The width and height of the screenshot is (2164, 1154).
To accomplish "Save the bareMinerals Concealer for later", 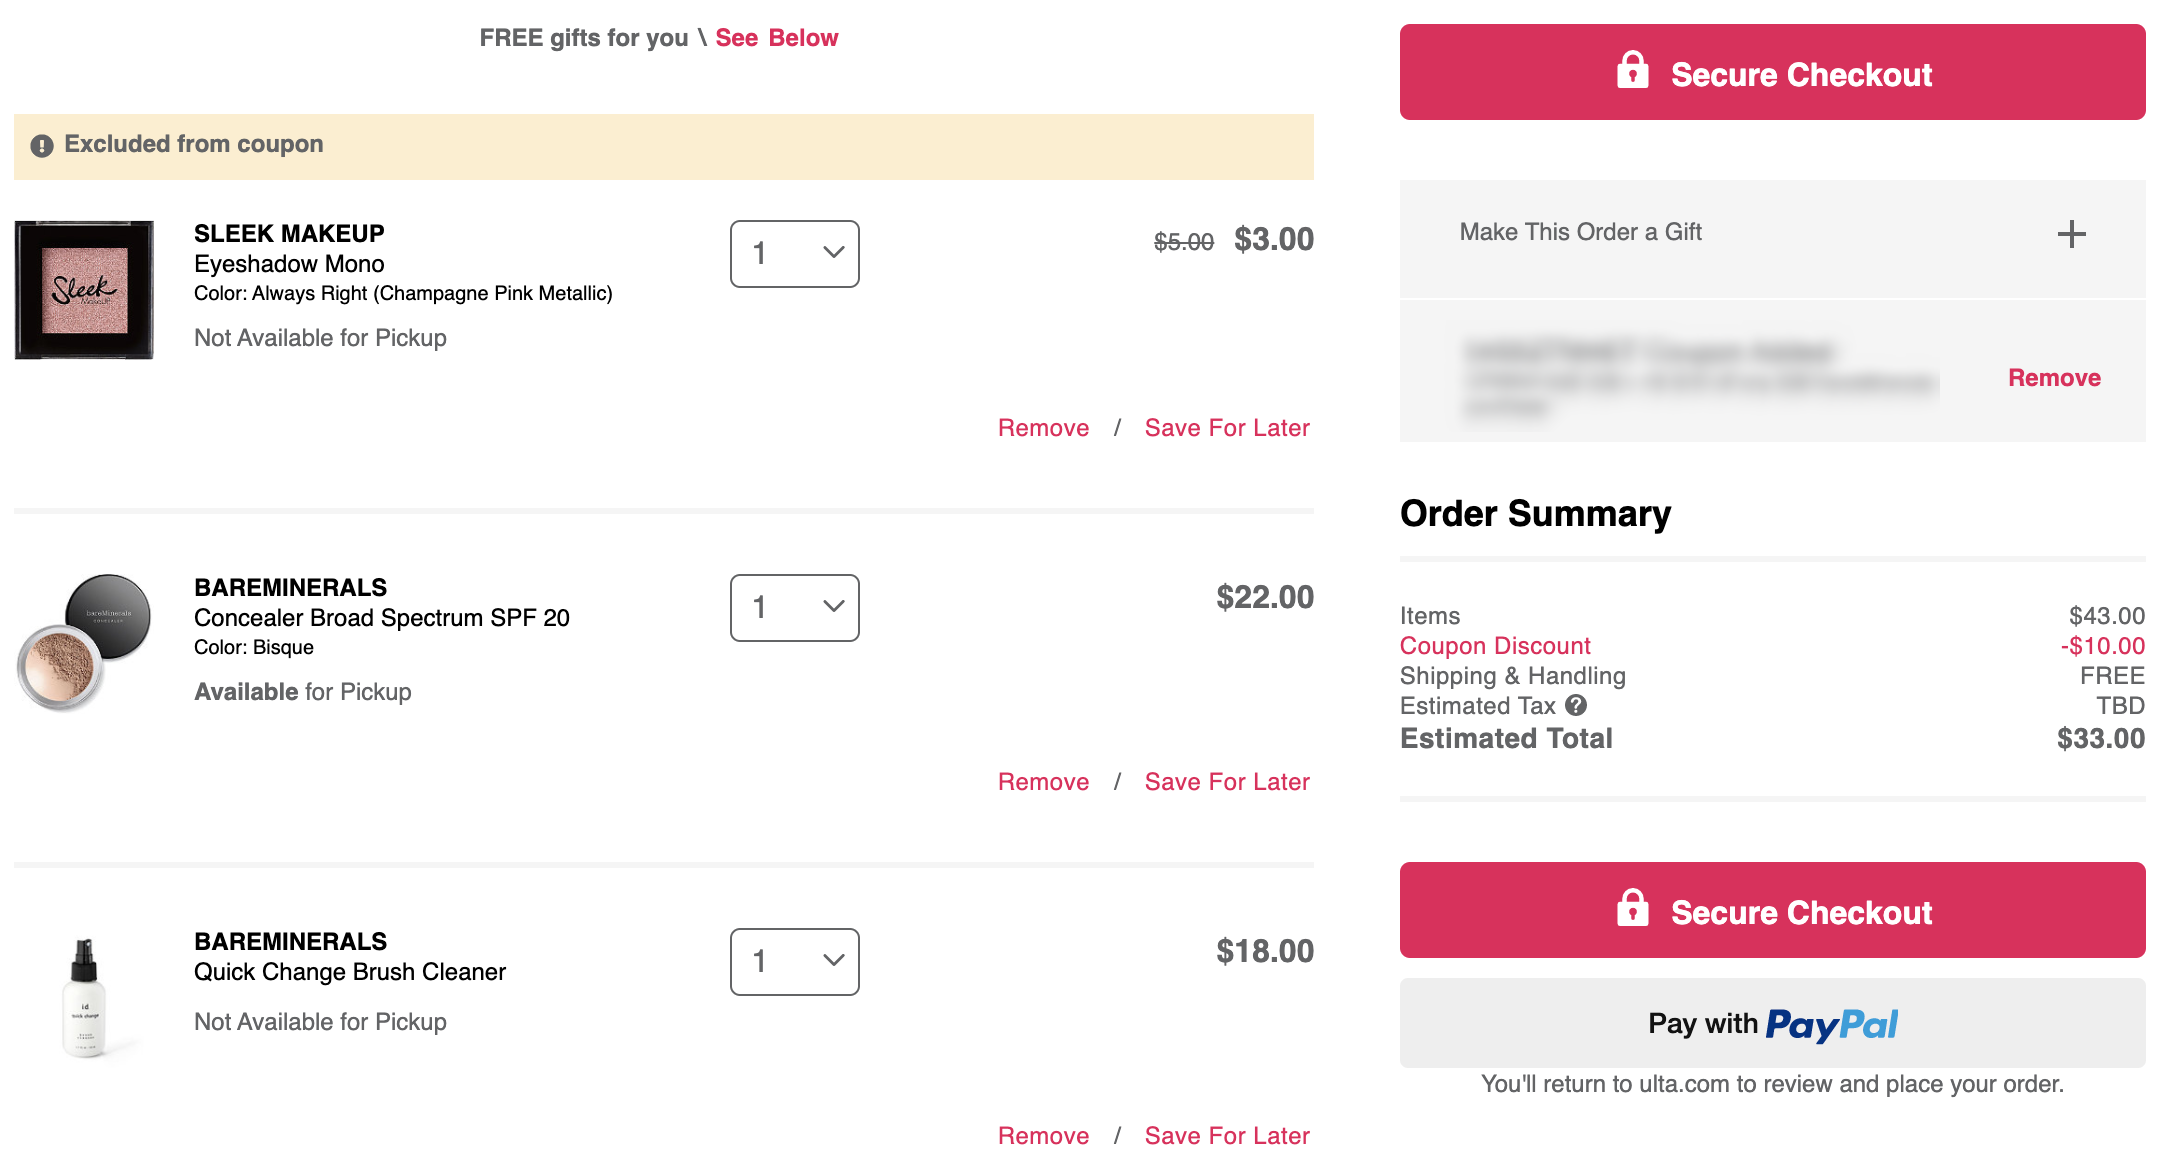I will [x=1227, y=782].
